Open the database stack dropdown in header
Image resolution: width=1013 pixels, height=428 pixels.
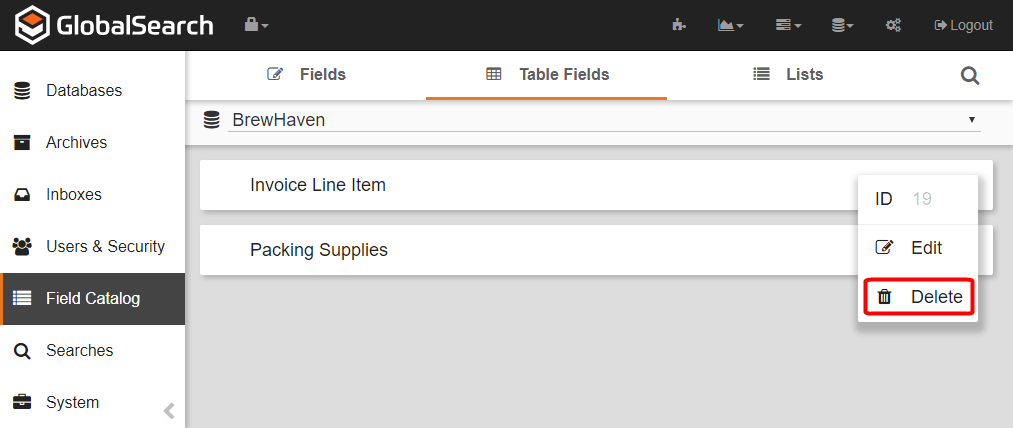(842, 25)
